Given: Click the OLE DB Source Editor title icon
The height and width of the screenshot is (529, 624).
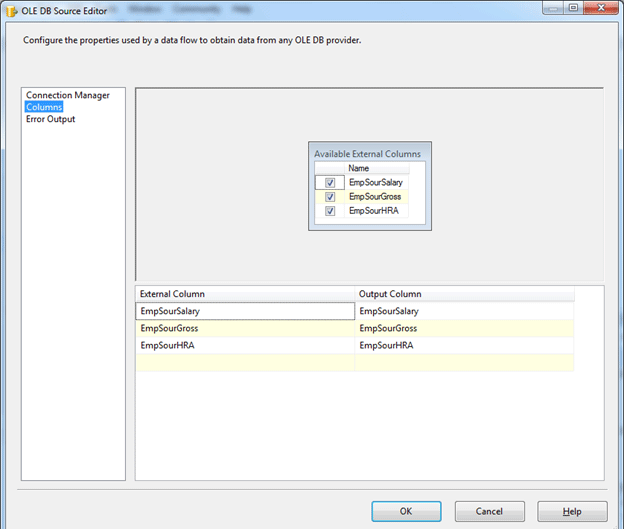Looking at the screenshot, I should [12, 11].
